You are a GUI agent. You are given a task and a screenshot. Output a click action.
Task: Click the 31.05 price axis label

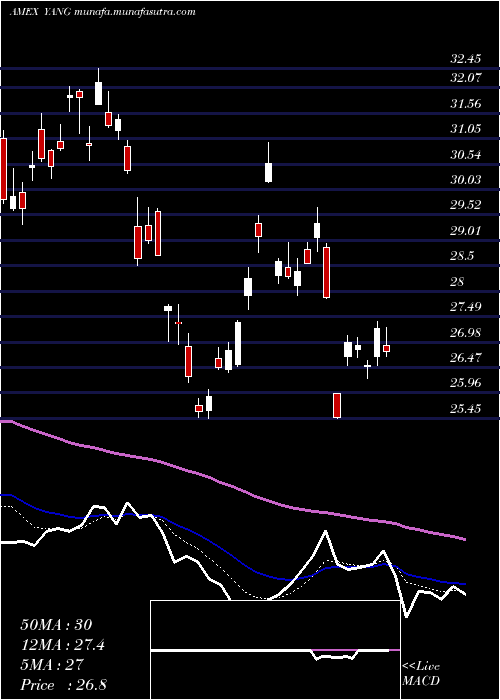coord(465,129)
